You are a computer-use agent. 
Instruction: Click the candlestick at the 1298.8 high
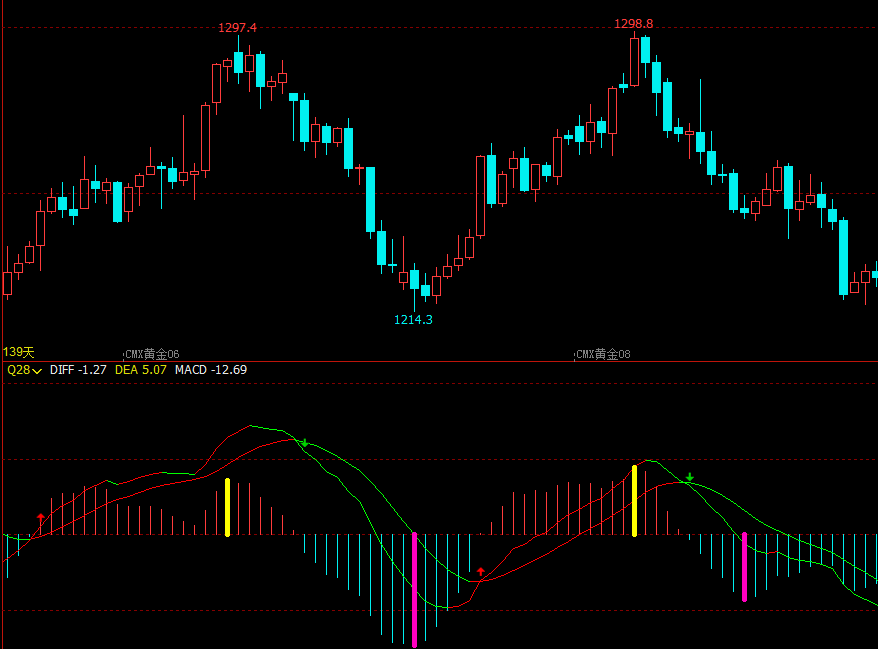pos(634,59)
